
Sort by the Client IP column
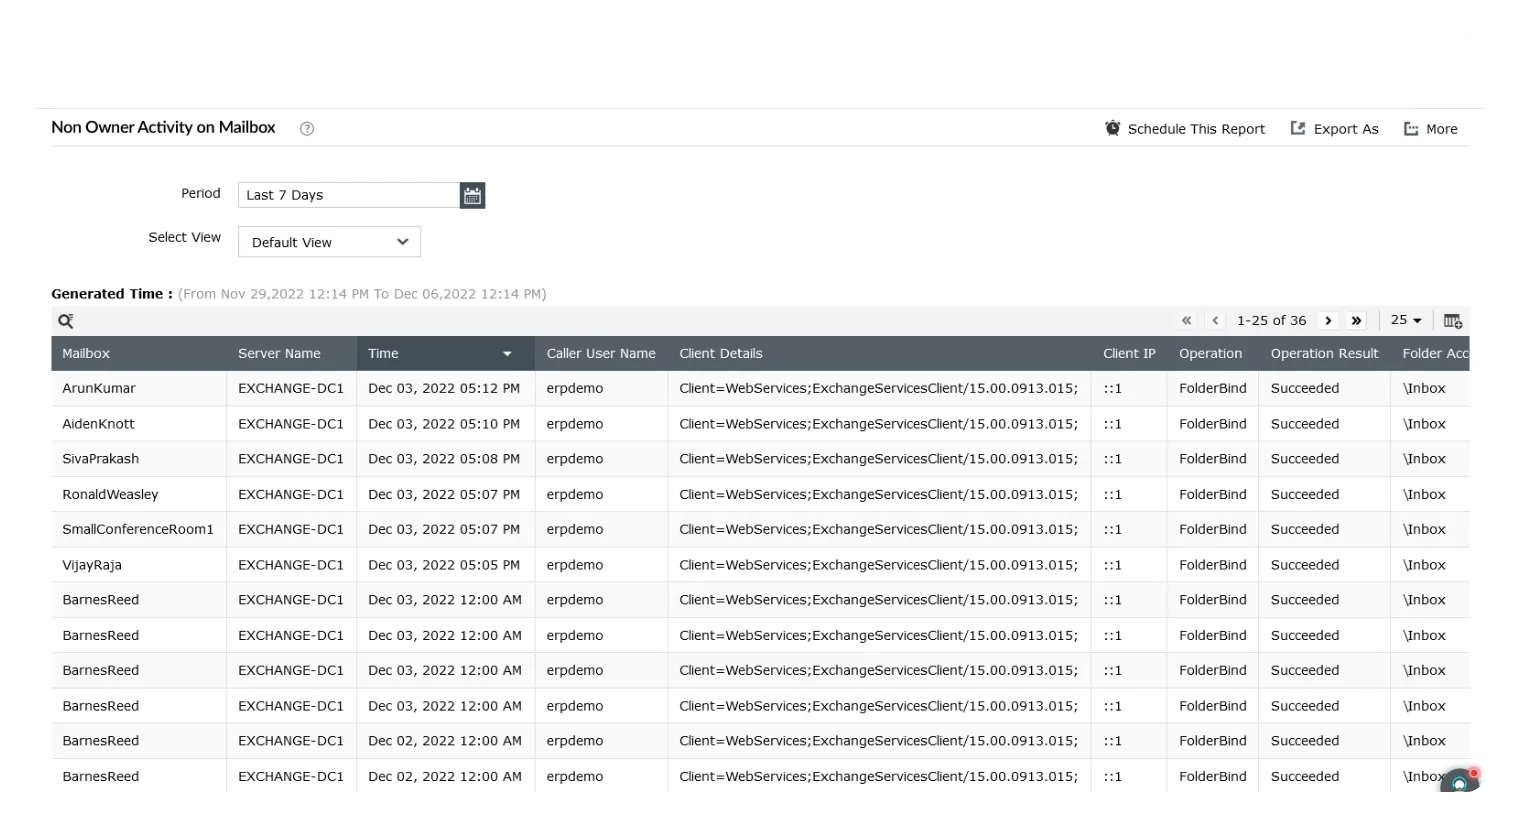tap(1129, 354)
